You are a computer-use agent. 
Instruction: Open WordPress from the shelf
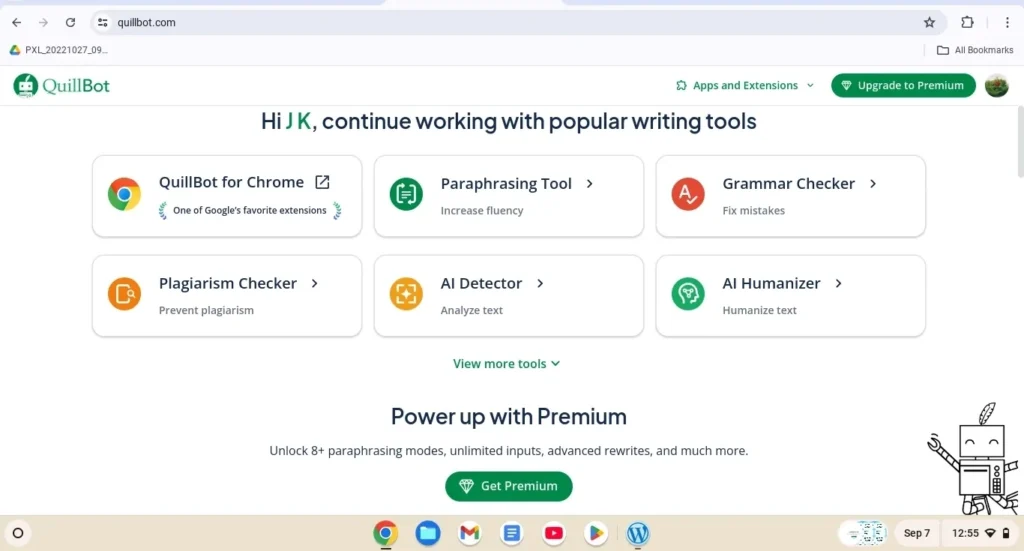[x=637, y=533]
